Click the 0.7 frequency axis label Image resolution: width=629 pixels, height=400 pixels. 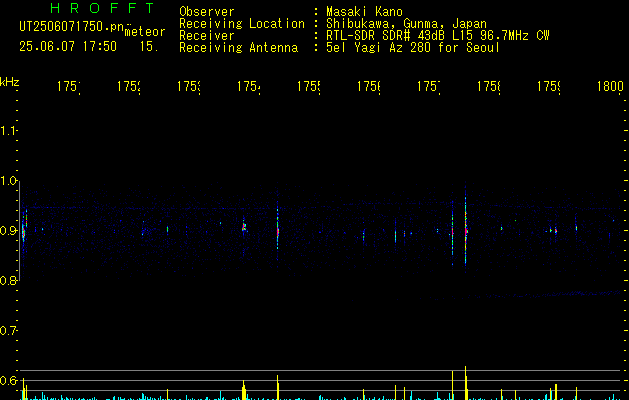[8, 331]
